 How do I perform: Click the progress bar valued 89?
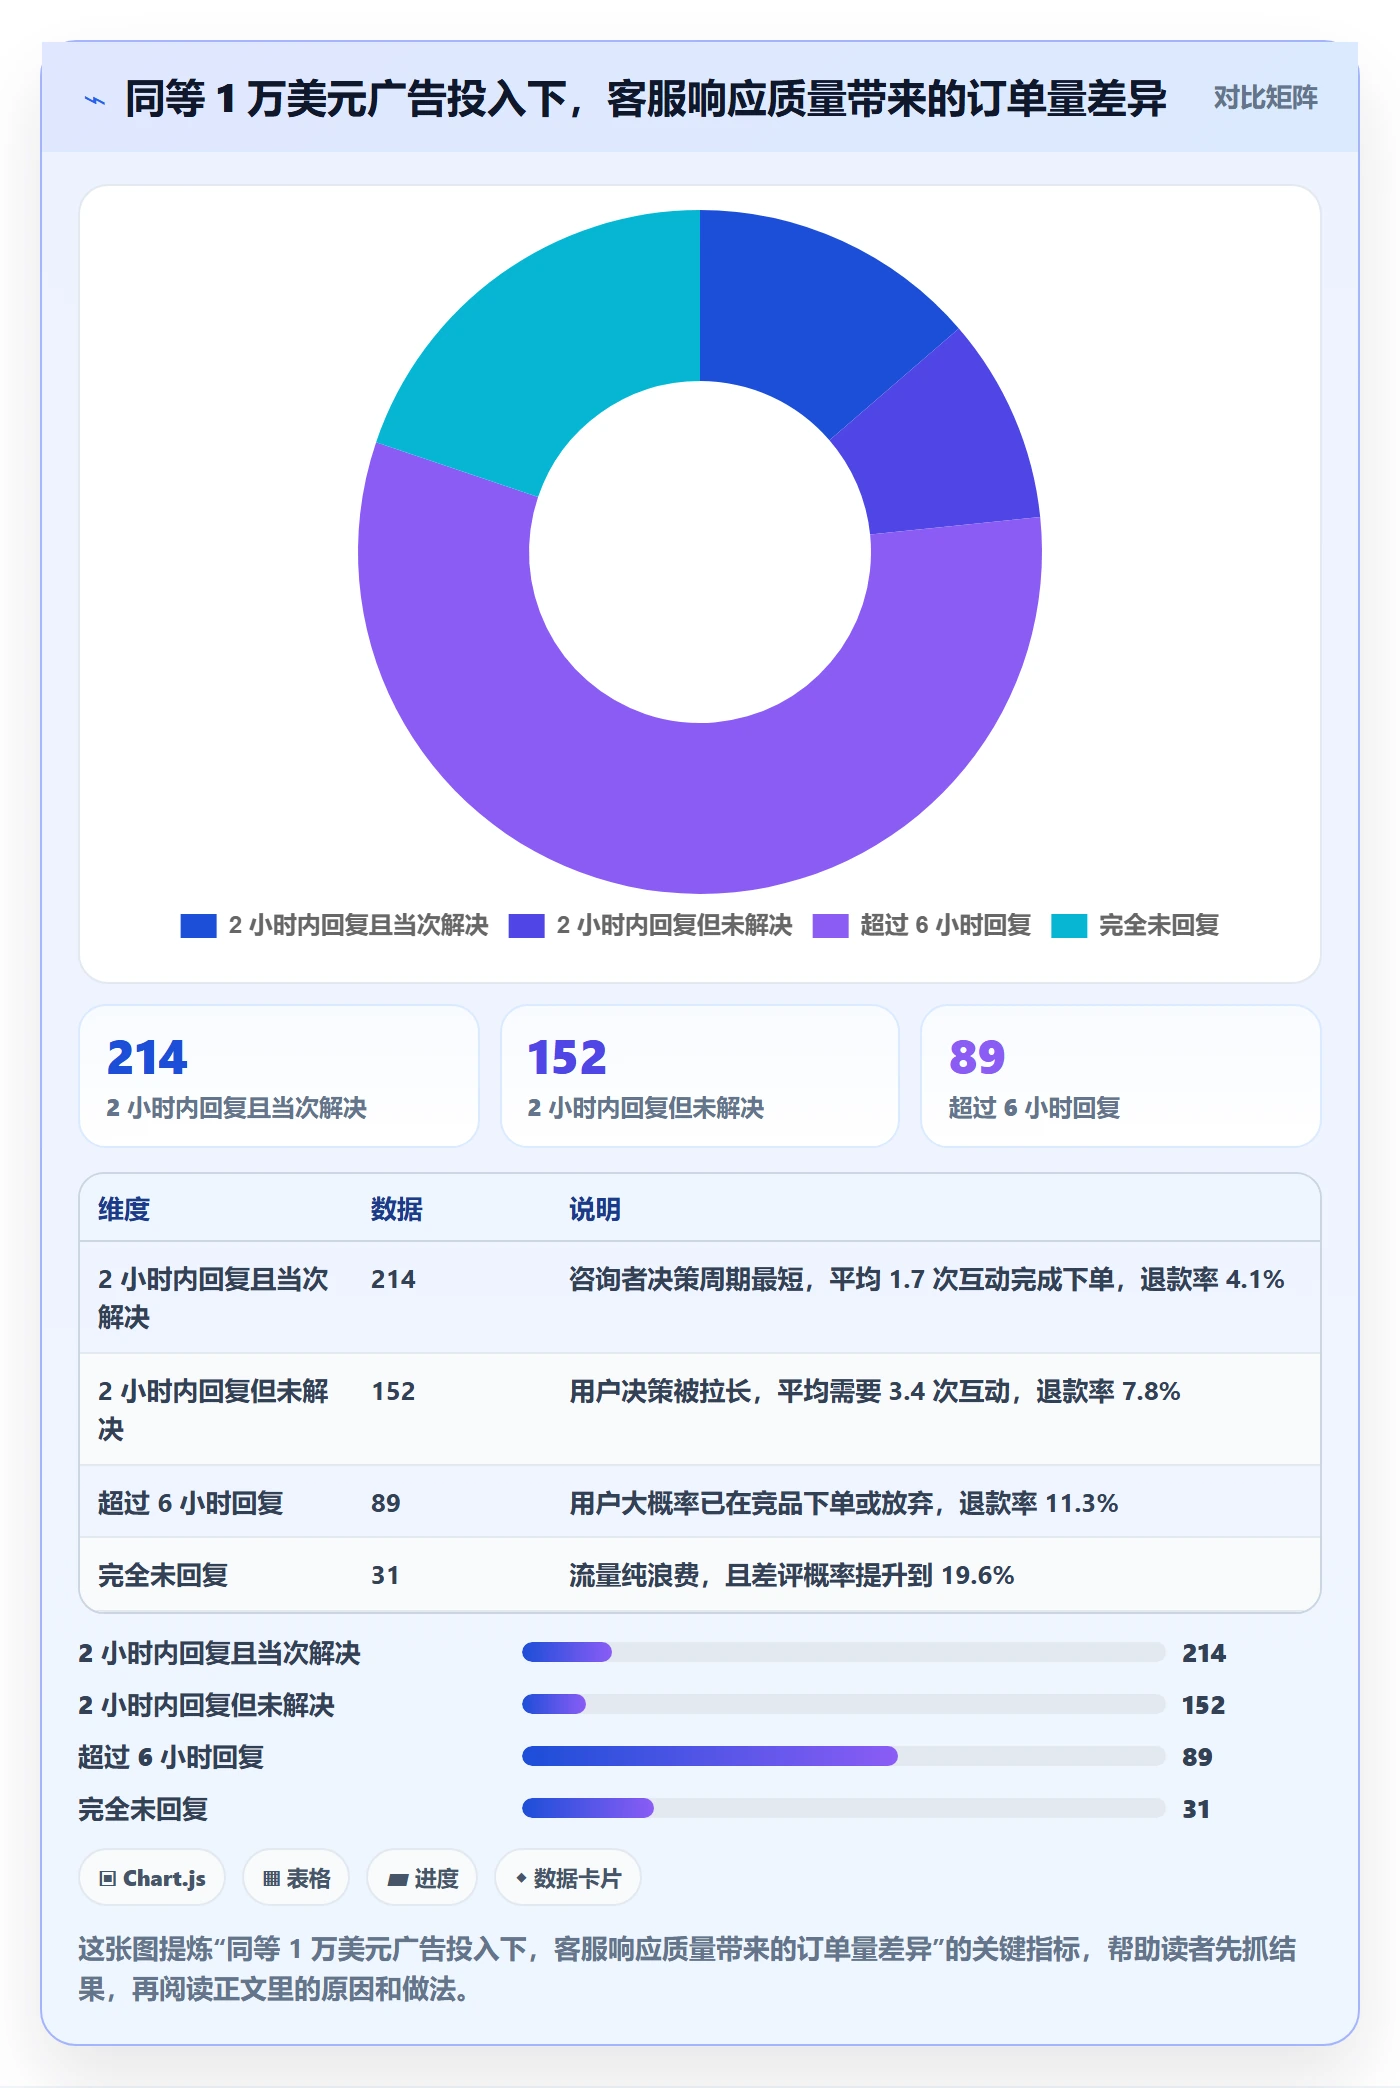(844, 1756)
